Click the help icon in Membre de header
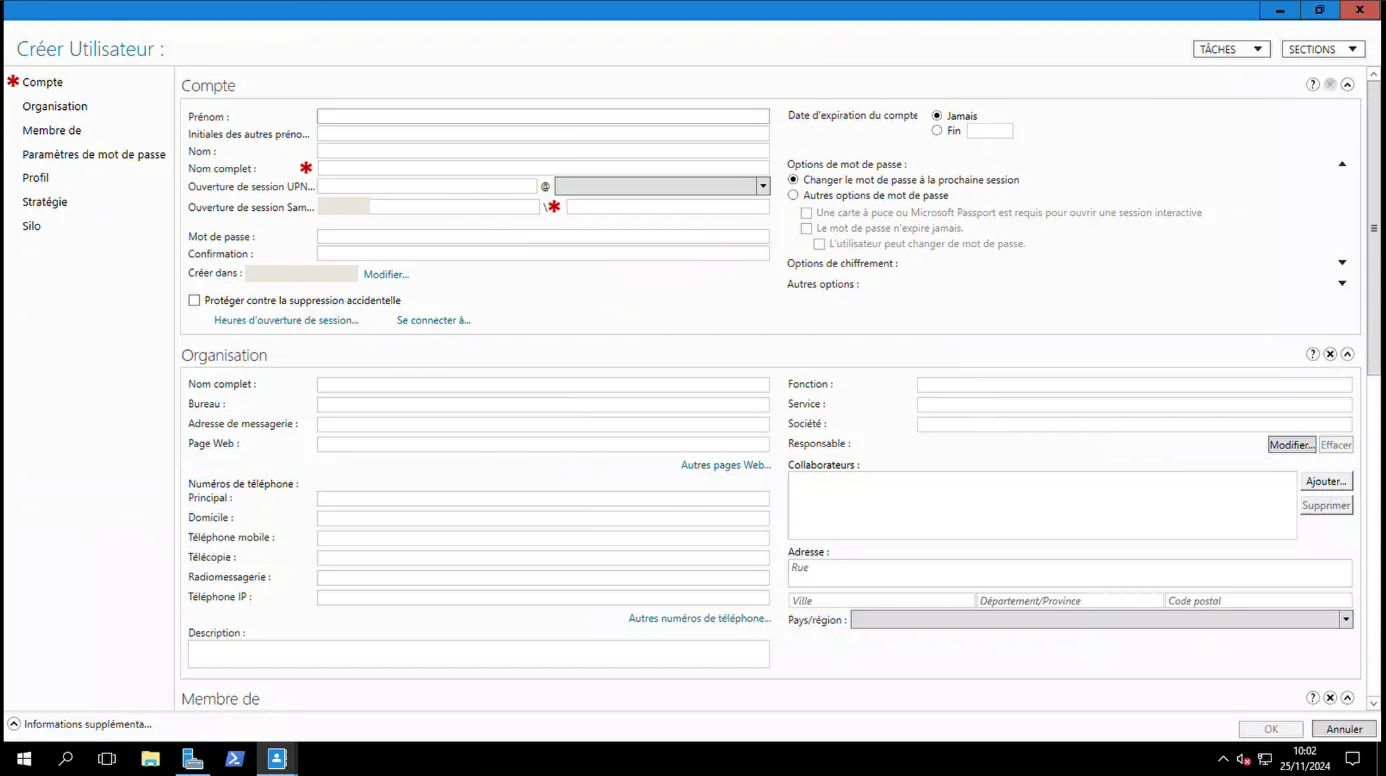Image resolution: width=1386 pixels, height=776 pixels. coord(1313,698)
